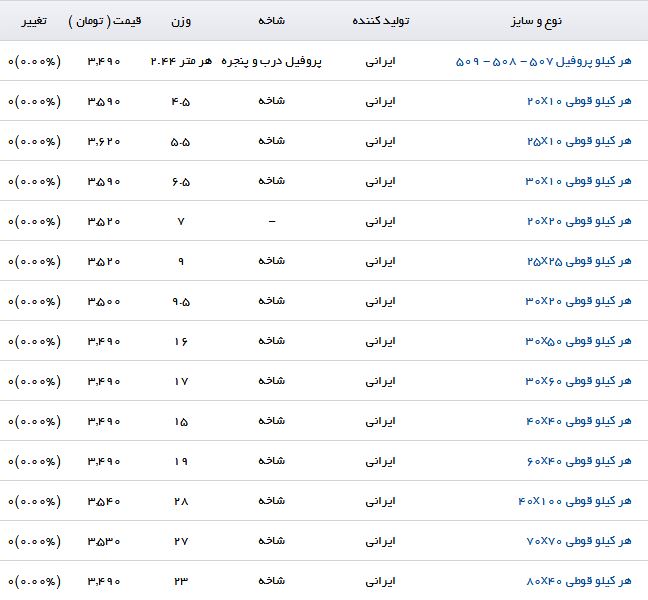The width and height of the screenshot is (648, 600).
Task: Select the weight 27 in the 70X70 row
Action: (x=181, y=542)
